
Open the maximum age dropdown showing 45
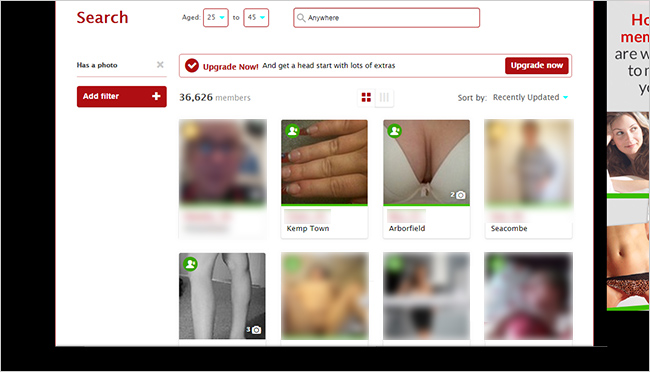click(256, 17)
